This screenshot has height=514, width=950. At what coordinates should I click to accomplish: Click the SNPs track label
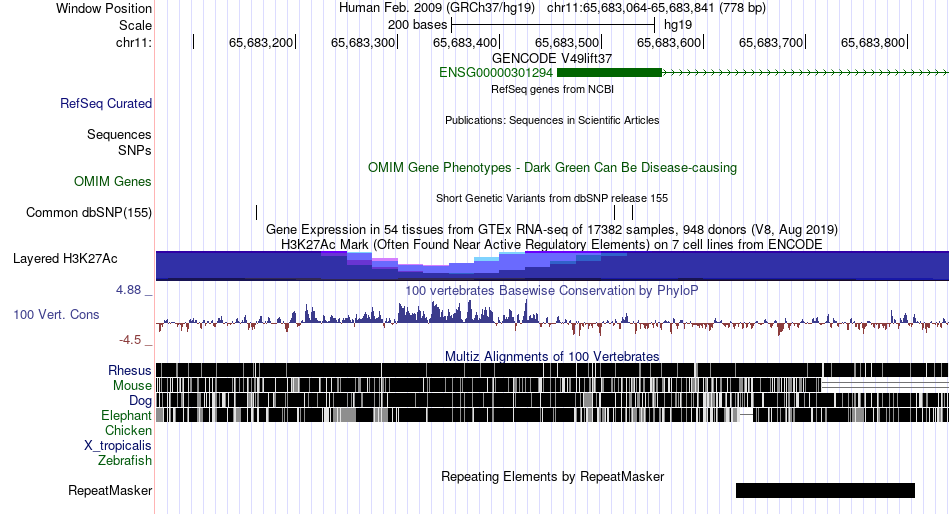tap(135, 150)
